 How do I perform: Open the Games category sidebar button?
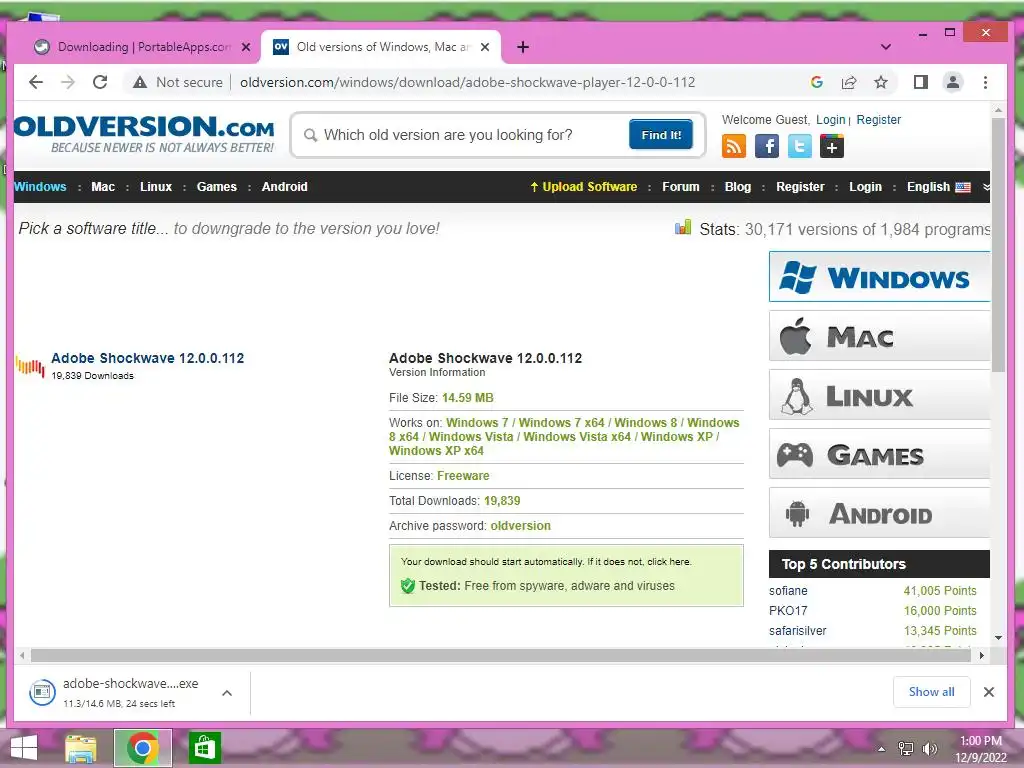coord(880,454)
